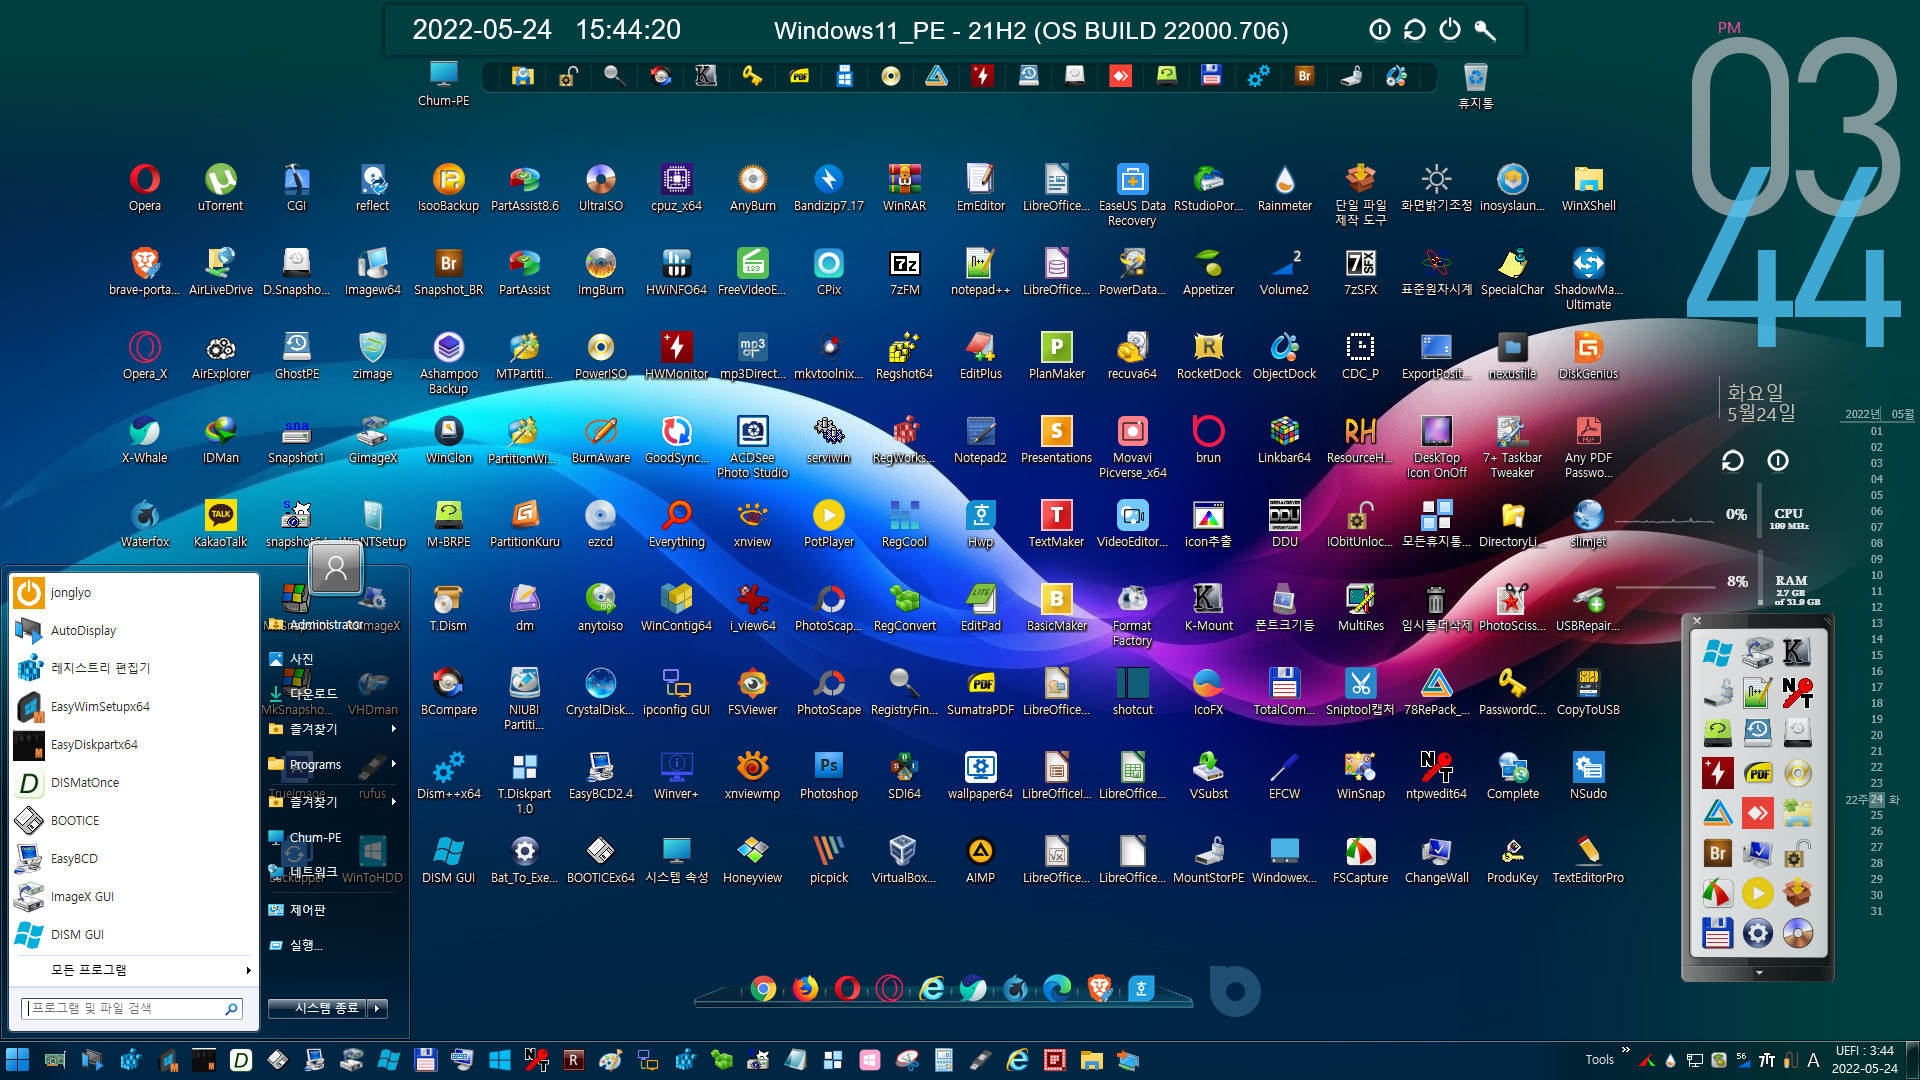Open AIMP player icon

click(980, 859)
